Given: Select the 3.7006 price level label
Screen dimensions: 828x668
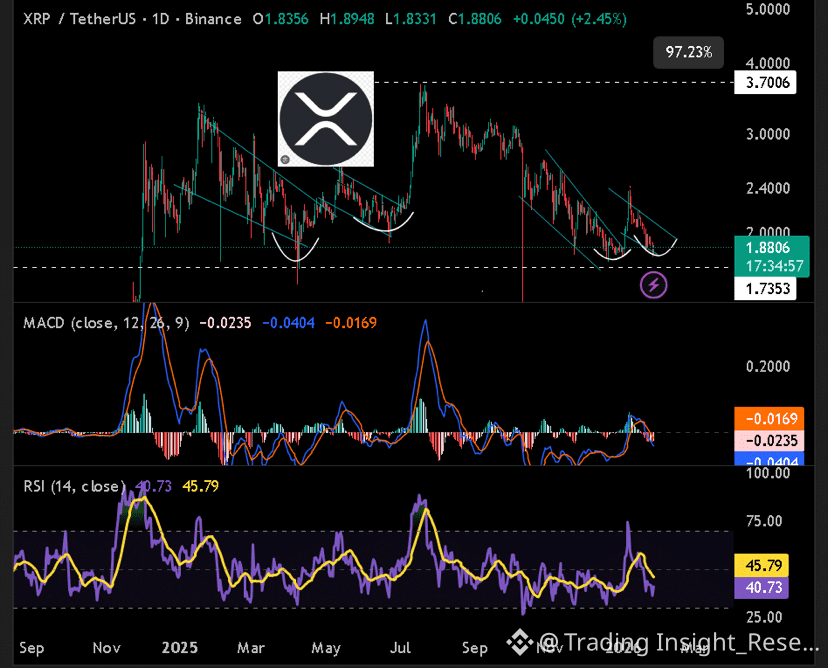Looking at the screenshot, I should pyautogui.click(x=764, y=84).
